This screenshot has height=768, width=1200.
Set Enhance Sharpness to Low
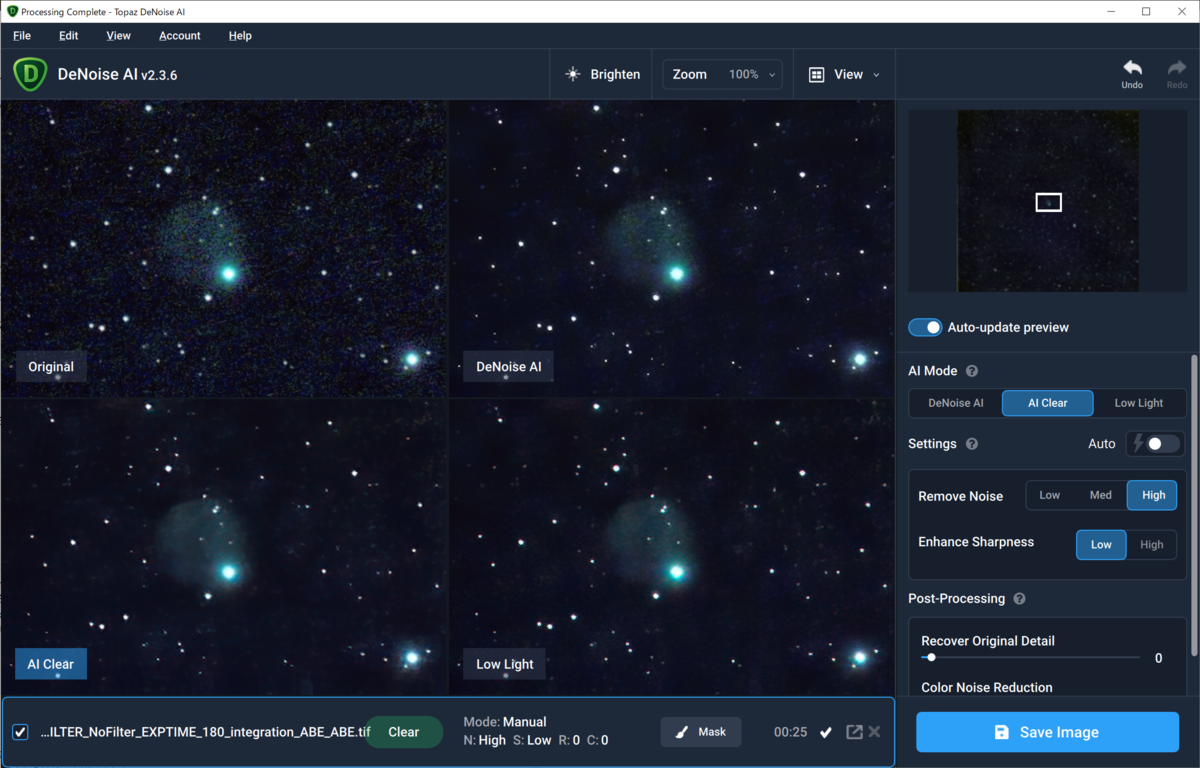[1101, 545]
